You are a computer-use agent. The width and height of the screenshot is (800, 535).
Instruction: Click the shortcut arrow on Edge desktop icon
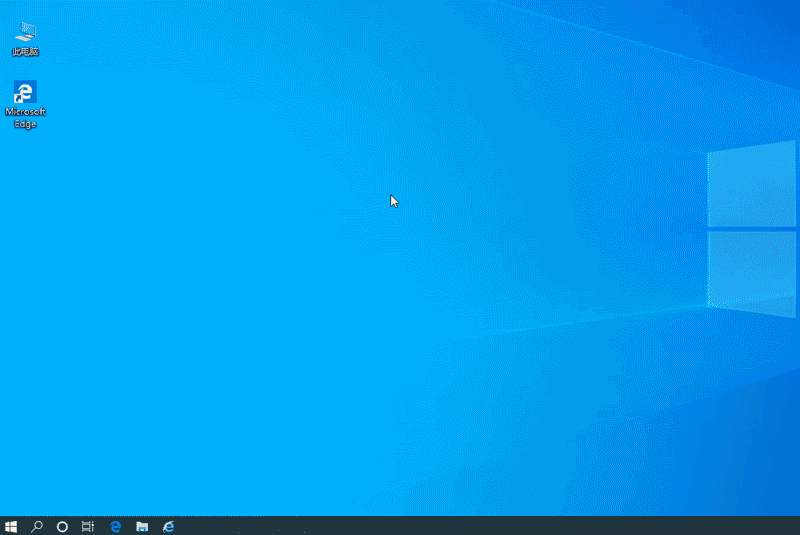coord(18,100)
